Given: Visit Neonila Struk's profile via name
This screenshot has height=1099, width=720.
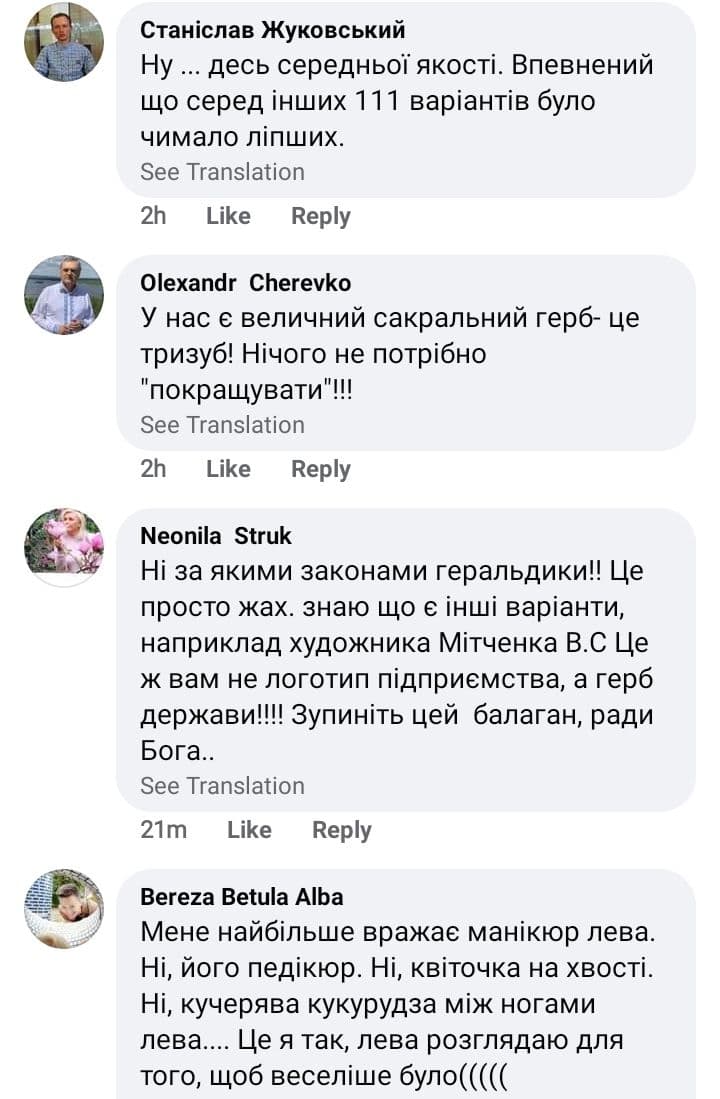Looking at the screenshot, I should (x=216, y=536).
